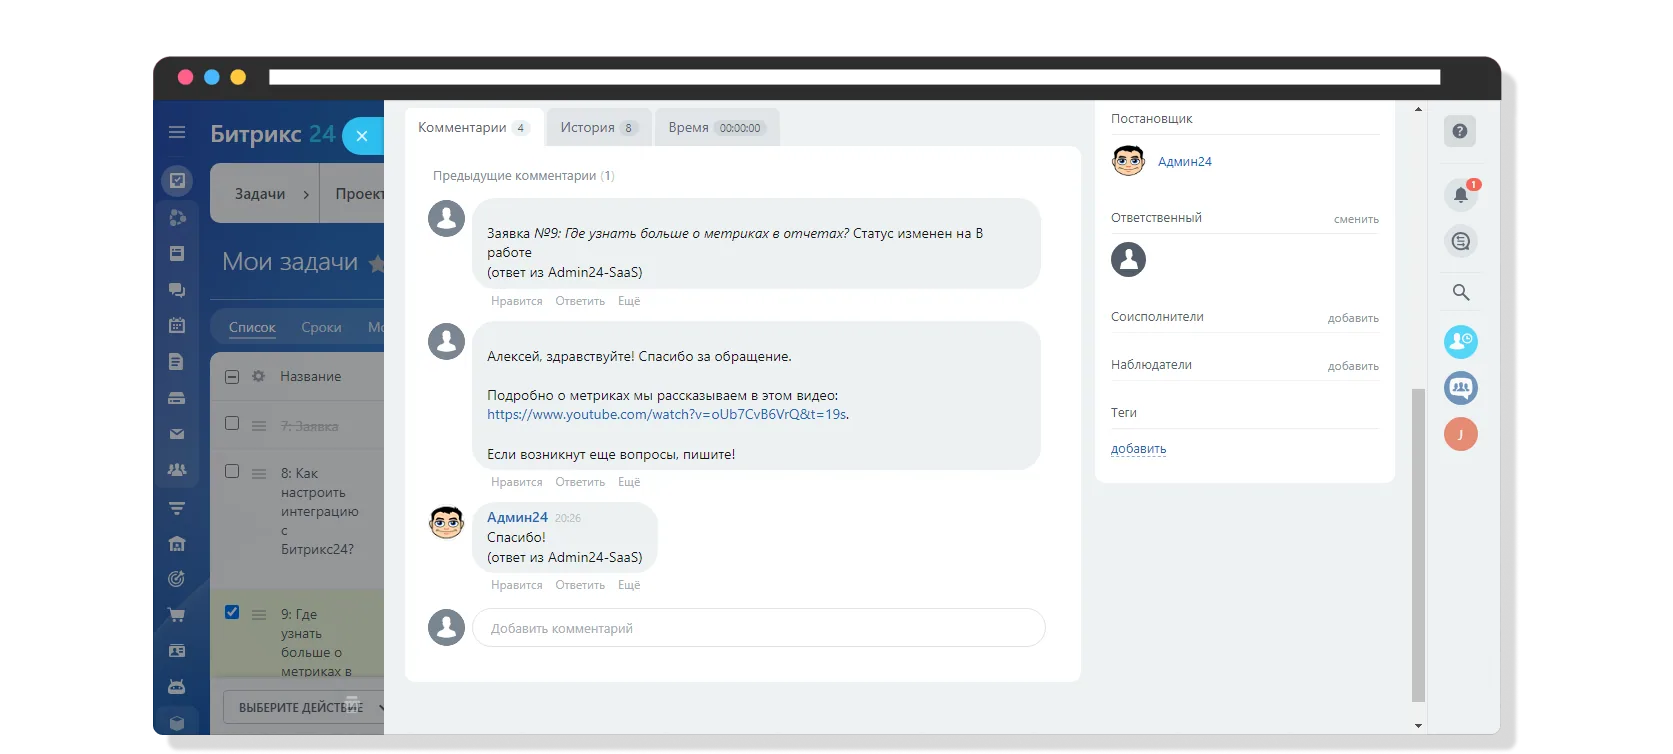The width and height of the screenshot is (1673, 754).
Task: Click добавить under Теги
Action: pos(1138,449)
